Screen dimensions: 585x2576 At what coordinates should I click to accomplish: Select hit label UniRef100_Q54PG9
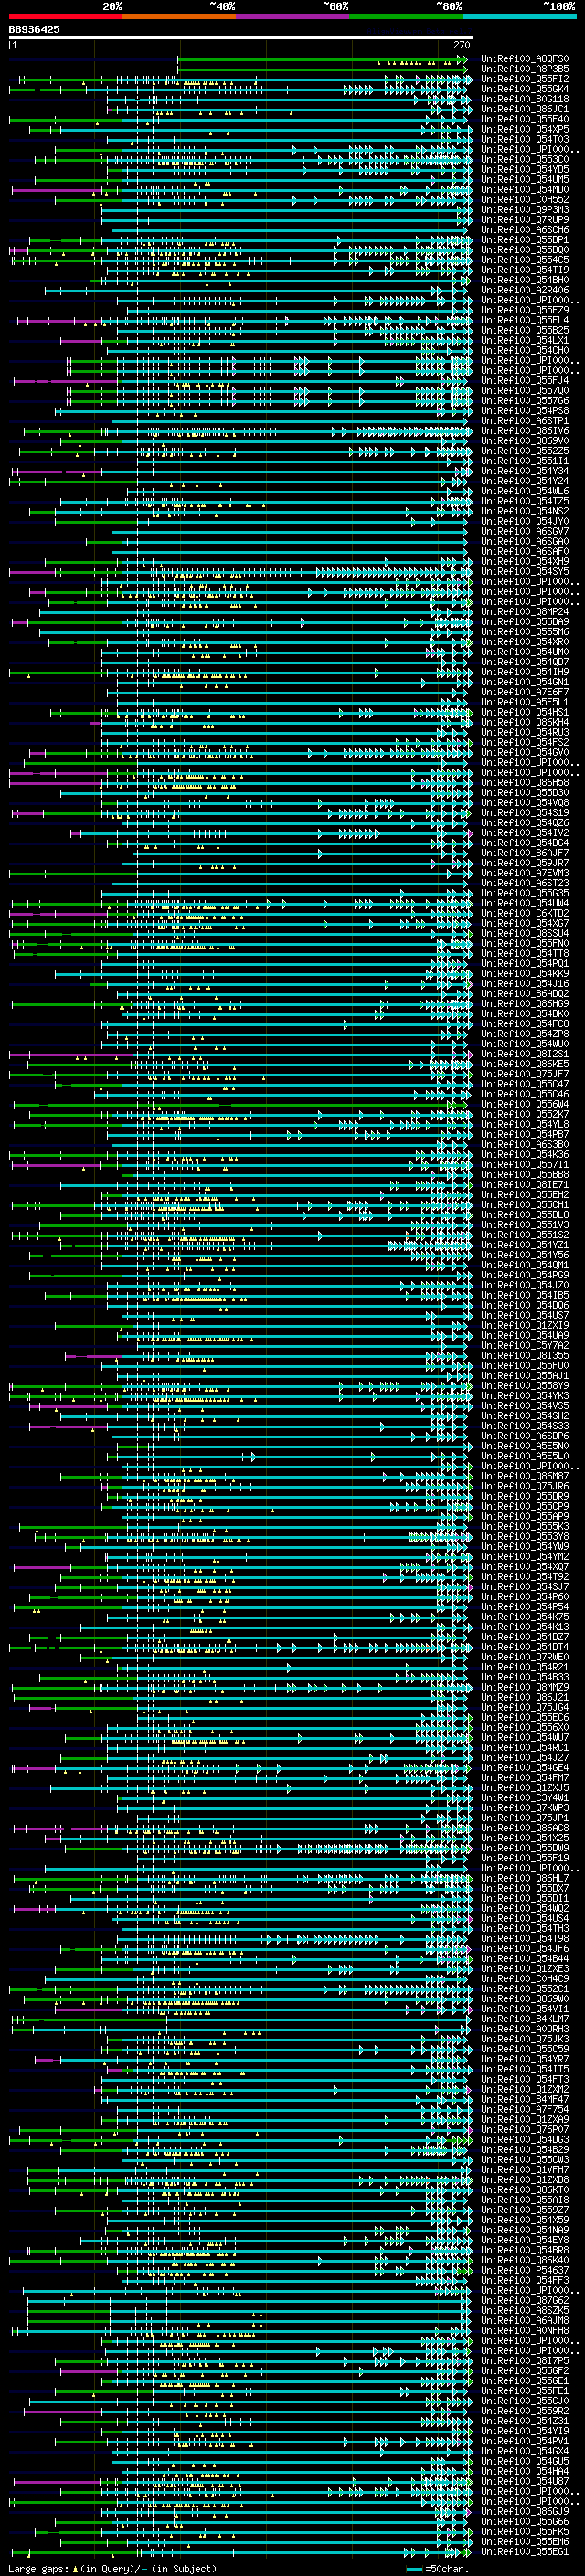525,1275
